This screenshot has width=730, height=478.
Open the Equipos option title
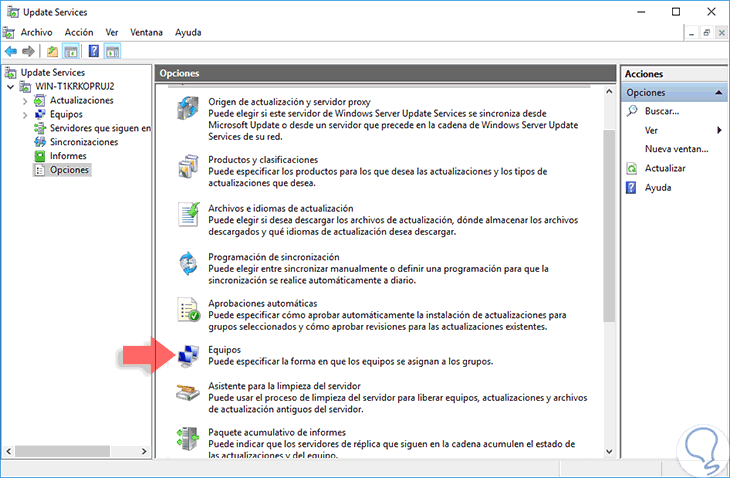pyautogui.click(x=224, y=350)
